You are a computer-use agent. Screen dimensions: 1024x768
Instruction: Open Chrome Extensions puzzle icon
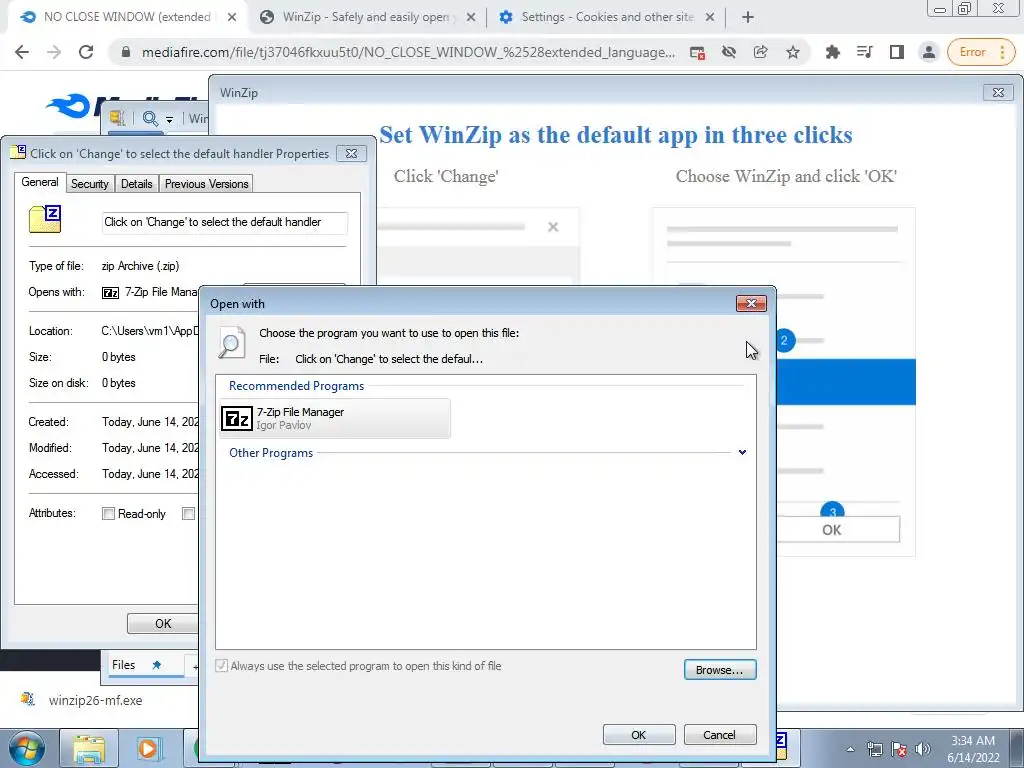(x=833, y=52)
